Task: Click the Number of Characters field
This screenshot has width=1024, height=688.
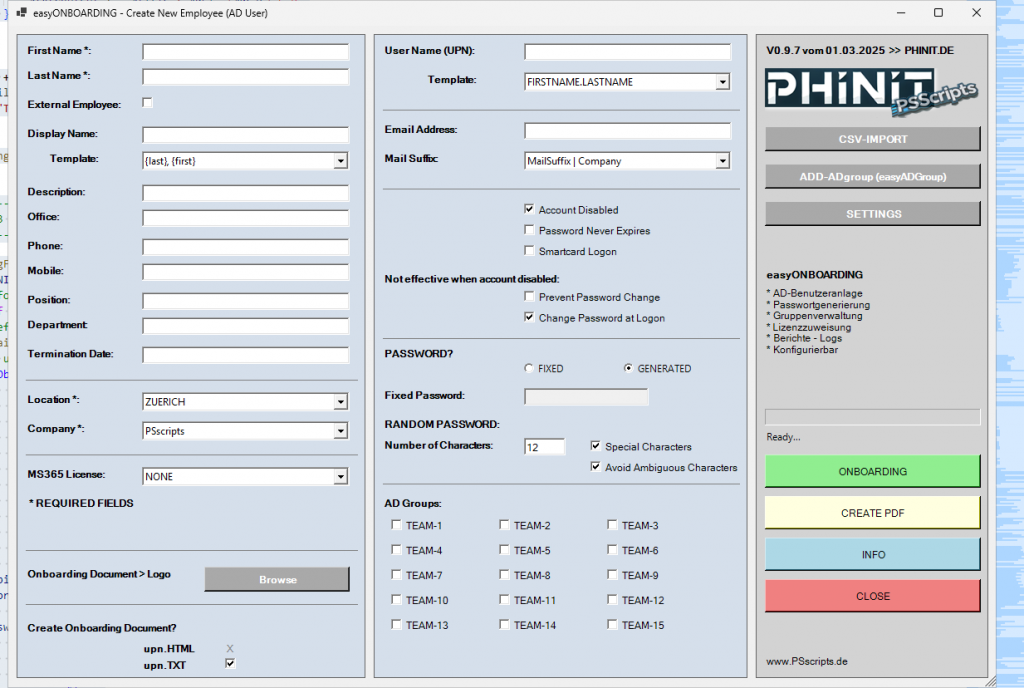Action: (x=544, y=447)
